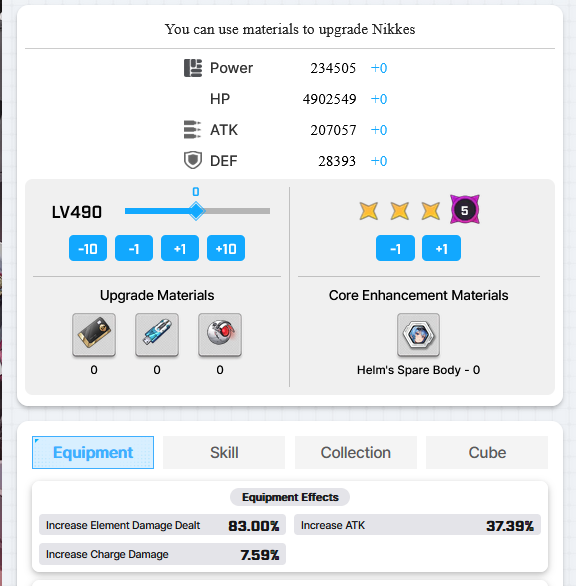Click the purple core level 5 badge
Image resolution: width=576 pixels, height=586 pixels.
point(465,210)
